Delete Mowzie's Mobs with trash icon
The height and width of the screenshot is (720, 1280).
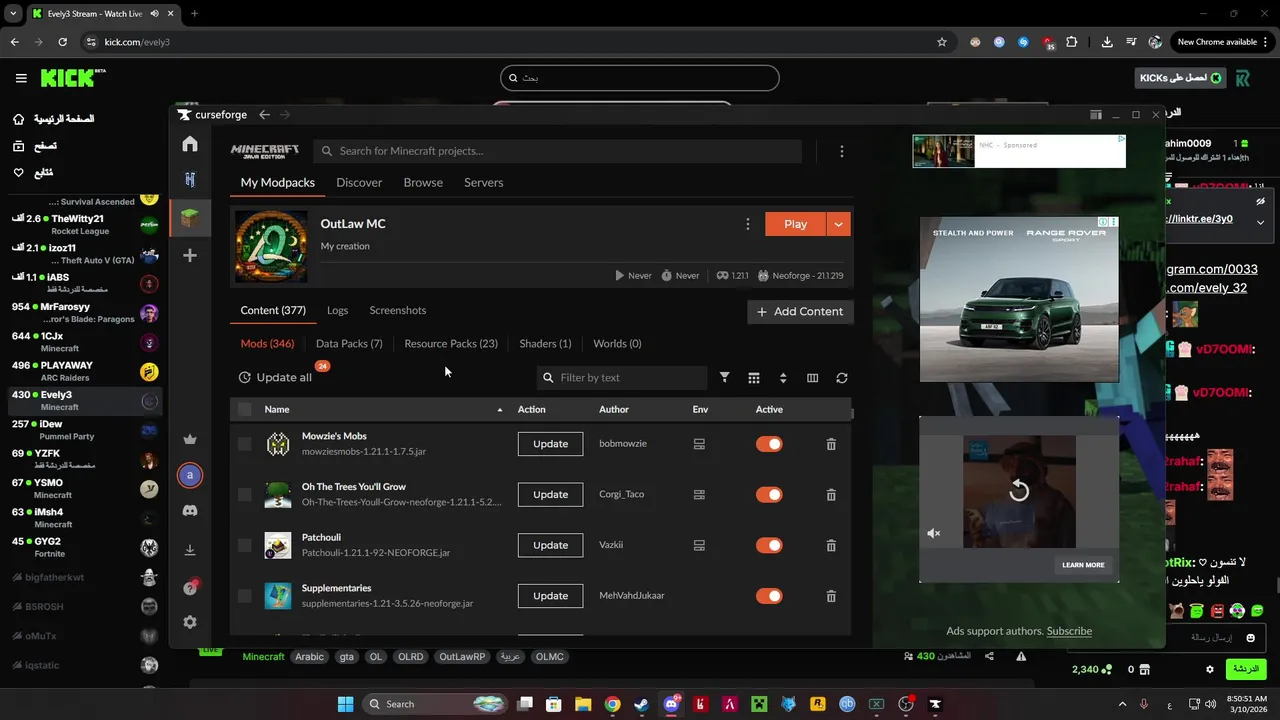click(831, 444)
